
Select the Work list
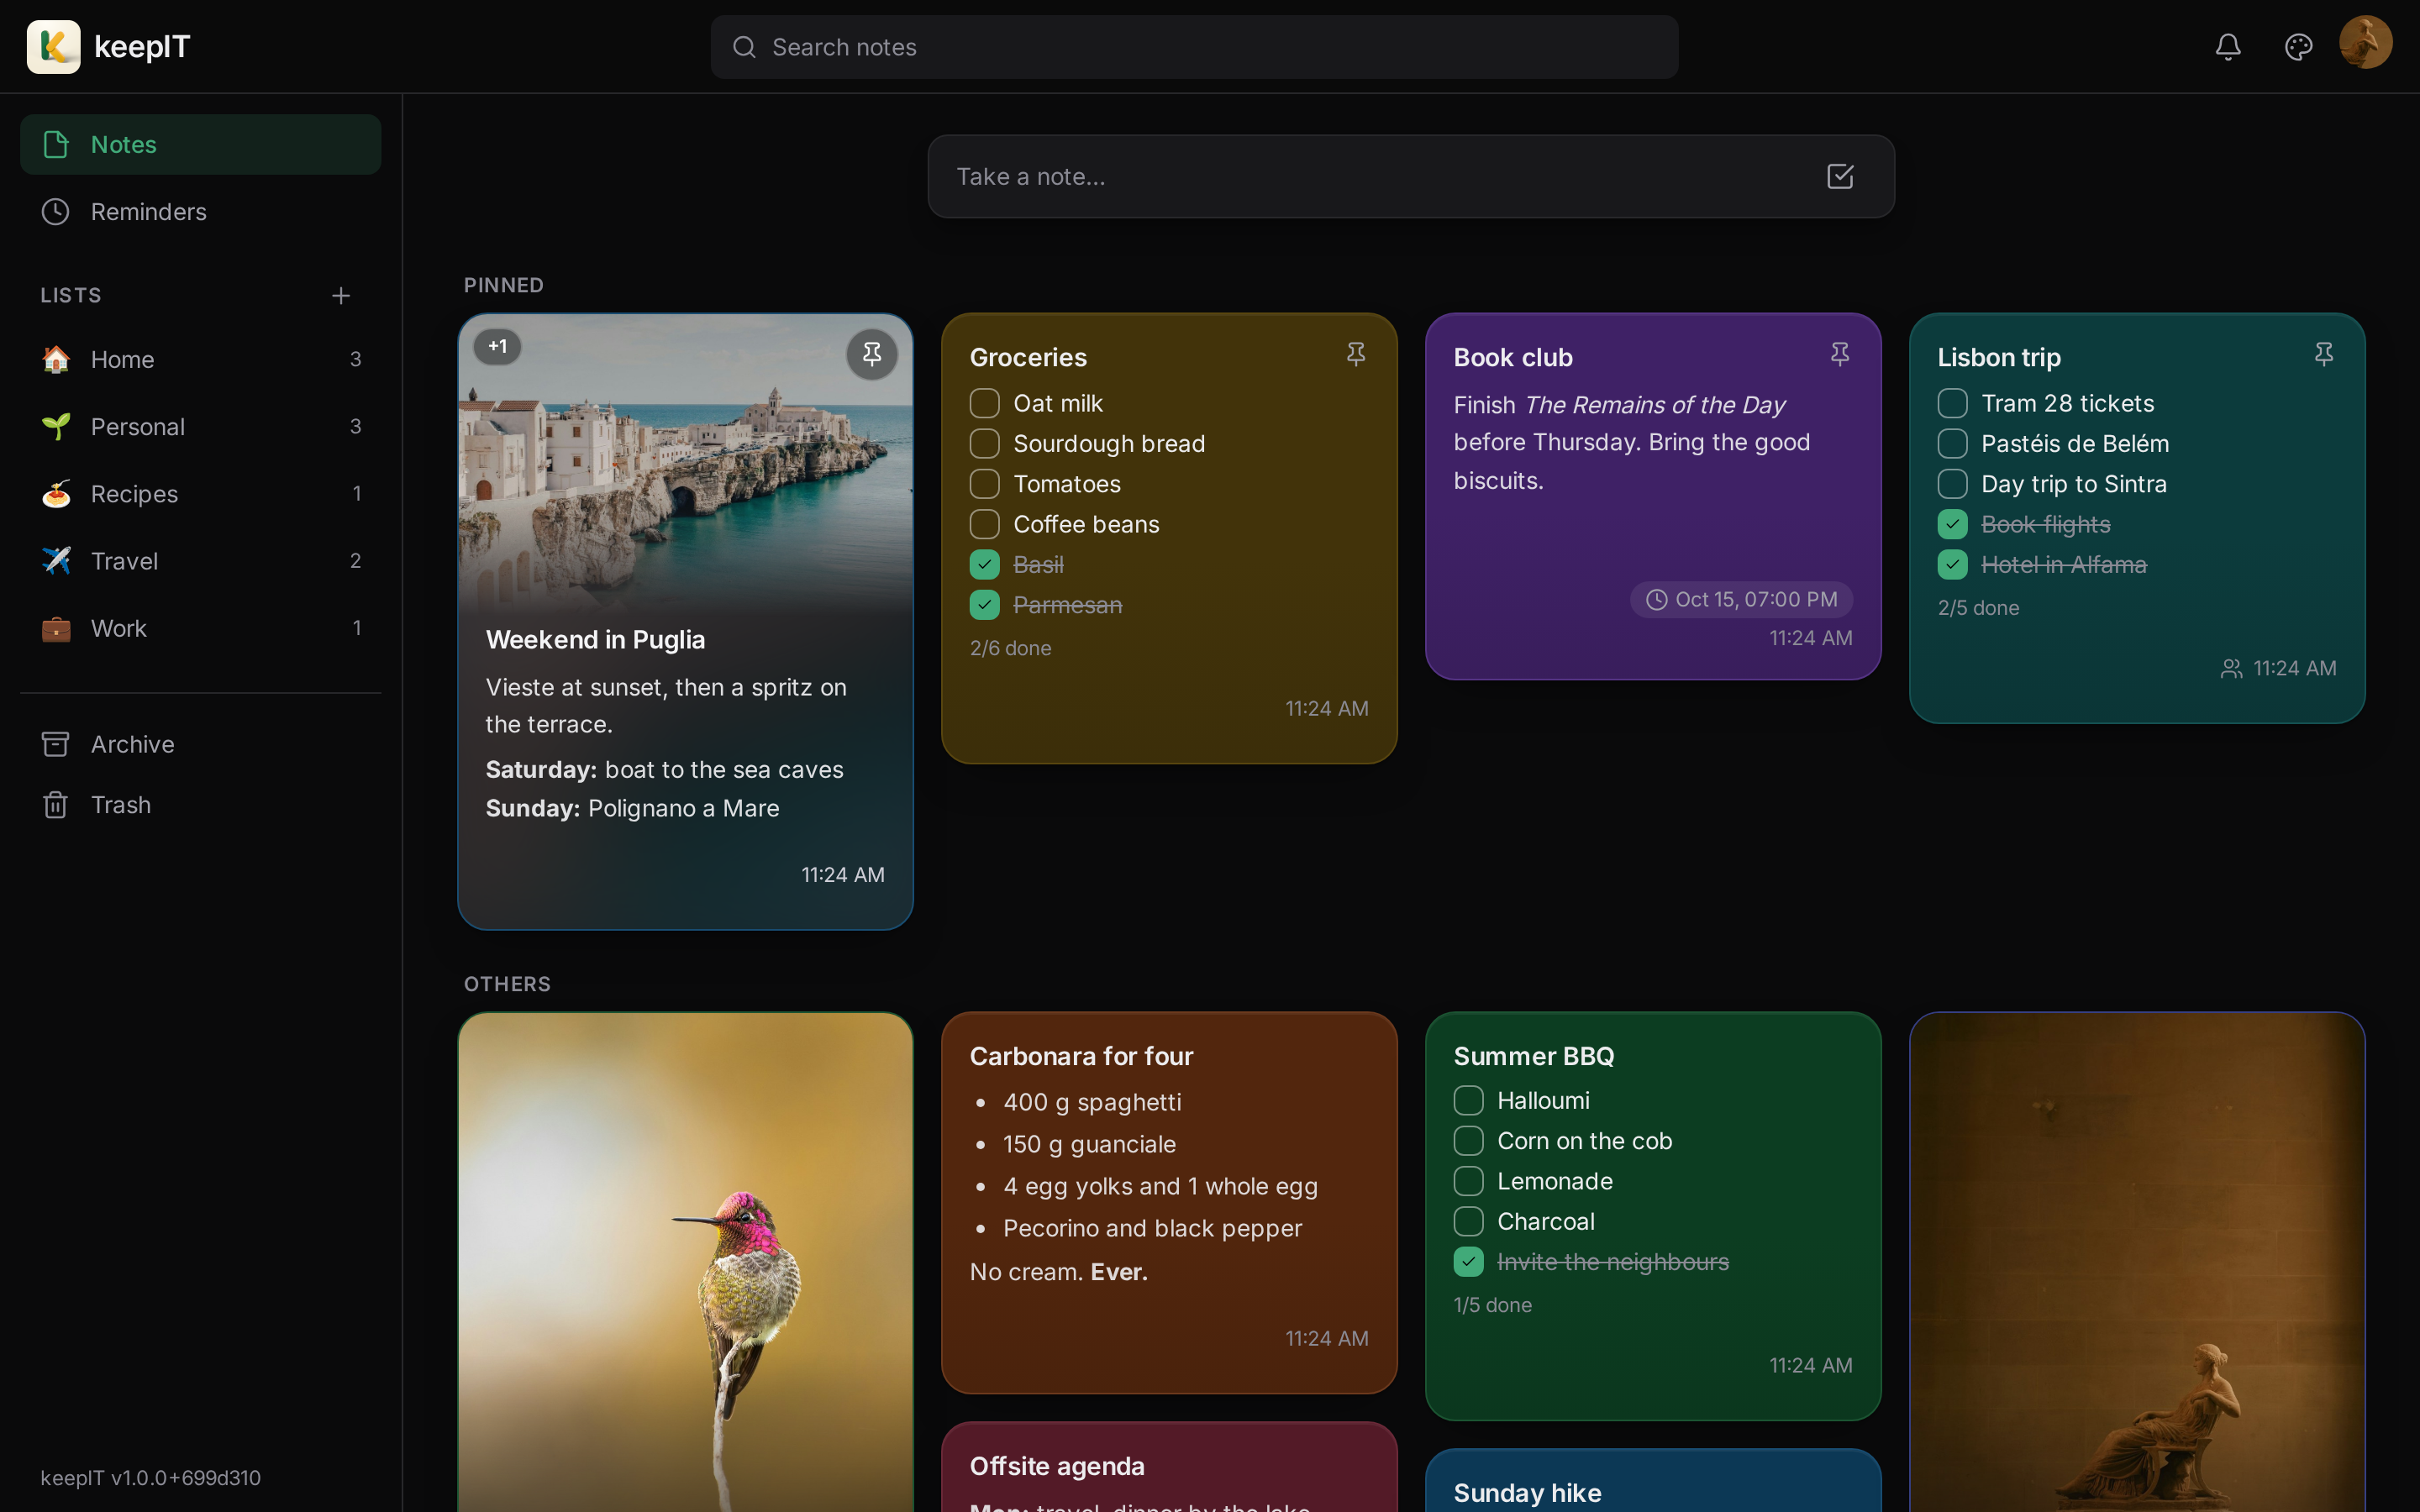pyautogui.click(x=200, y=629)
